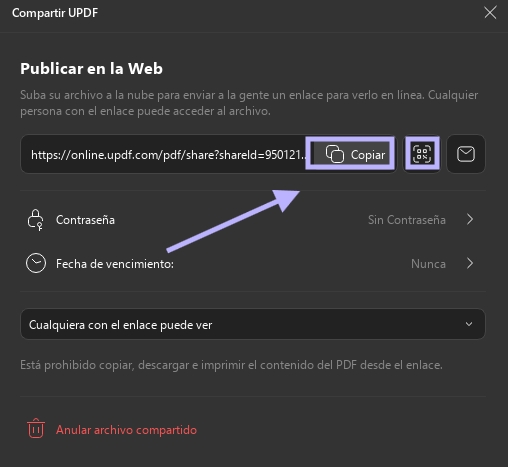Expand Fecha de vencimiento chevron
This screenshot has width=508, height=467.
coord(470,263)
